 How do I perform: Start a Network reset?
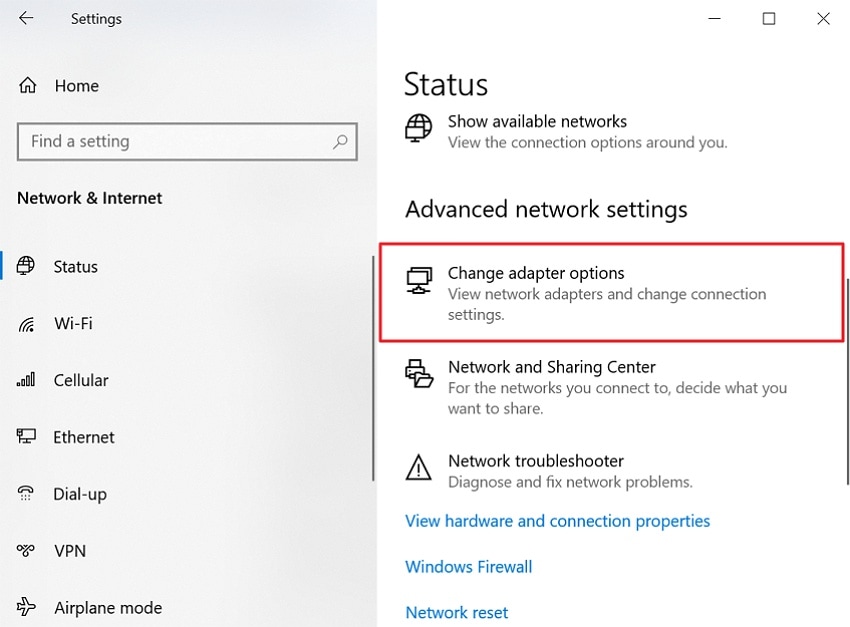456,612
